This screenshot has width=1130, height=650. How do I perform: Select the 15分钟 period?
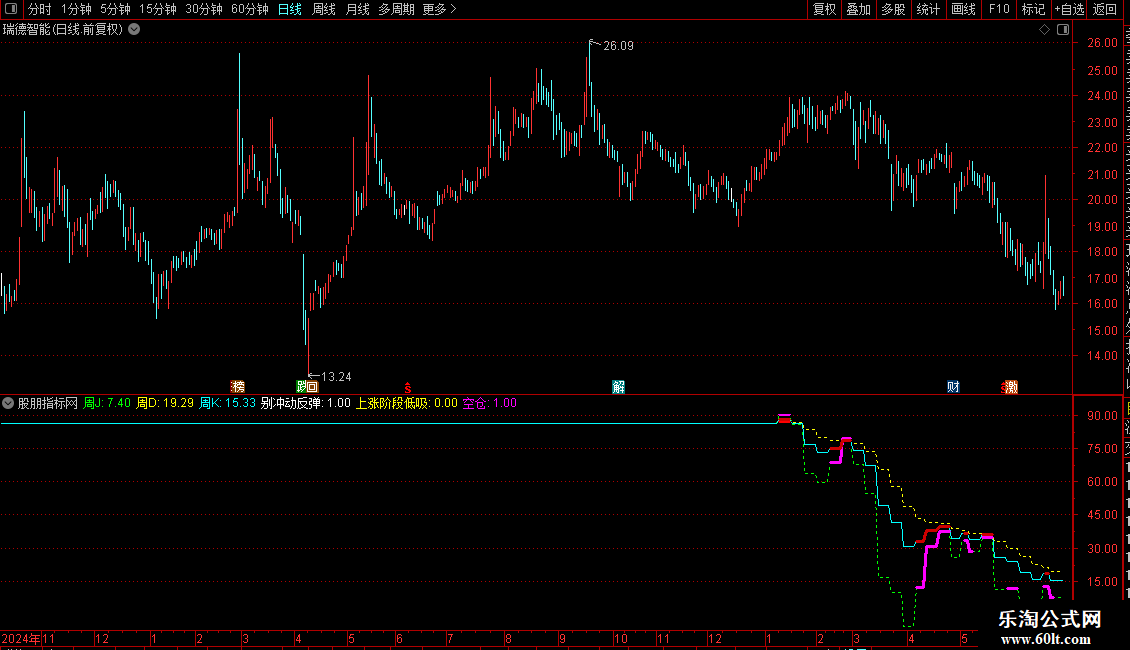click(x=158, y=9)
